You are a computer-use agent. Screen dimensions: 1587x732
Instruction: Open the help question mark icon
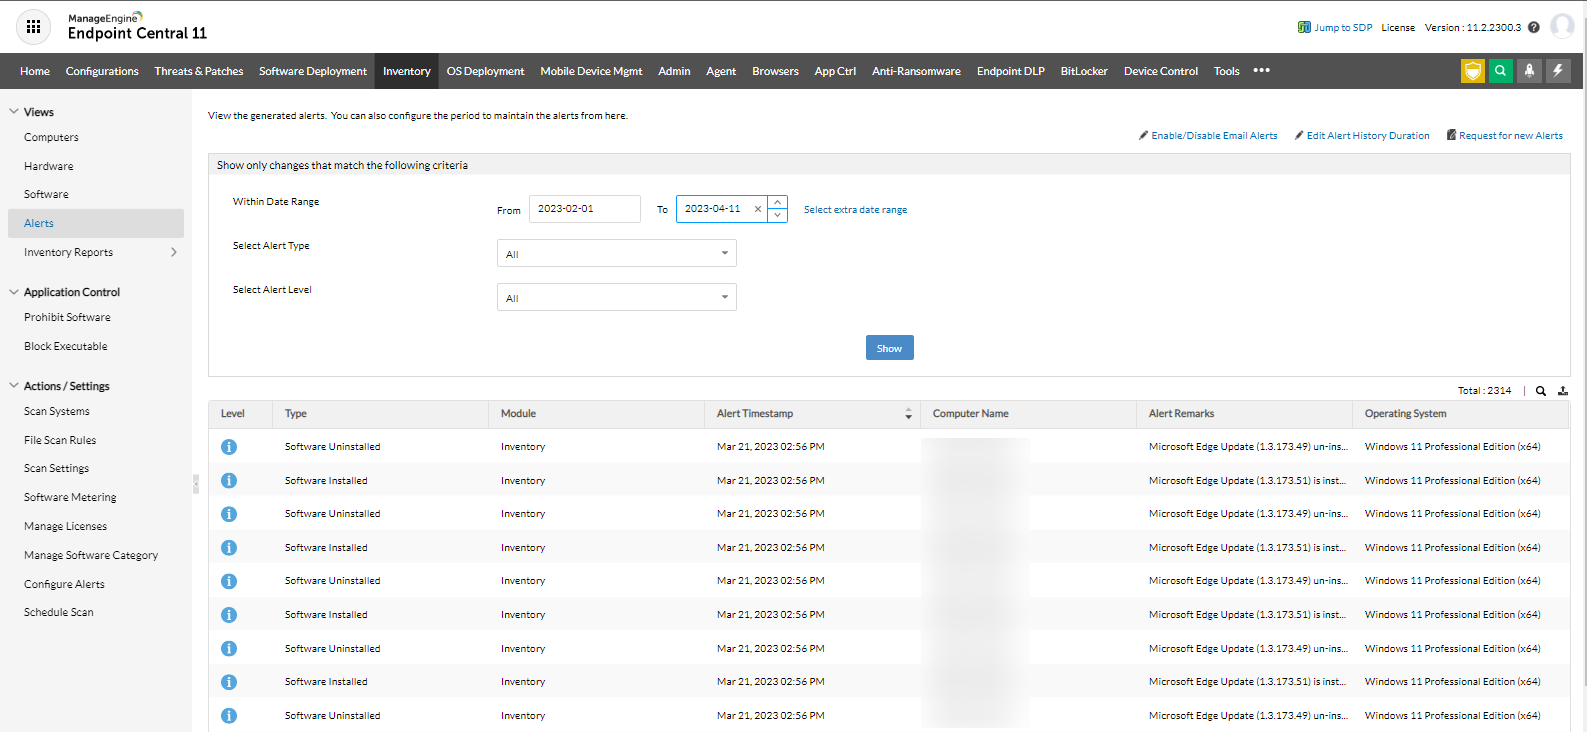[1534, 27]
